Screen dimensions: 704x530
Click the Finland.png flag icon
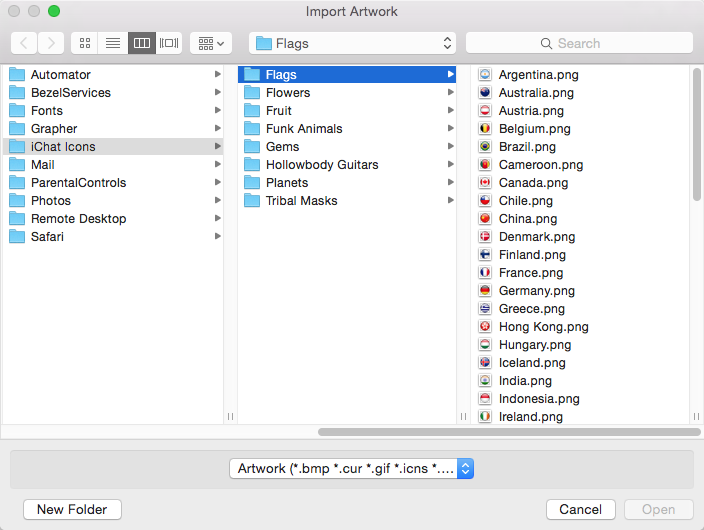(485, 254)
